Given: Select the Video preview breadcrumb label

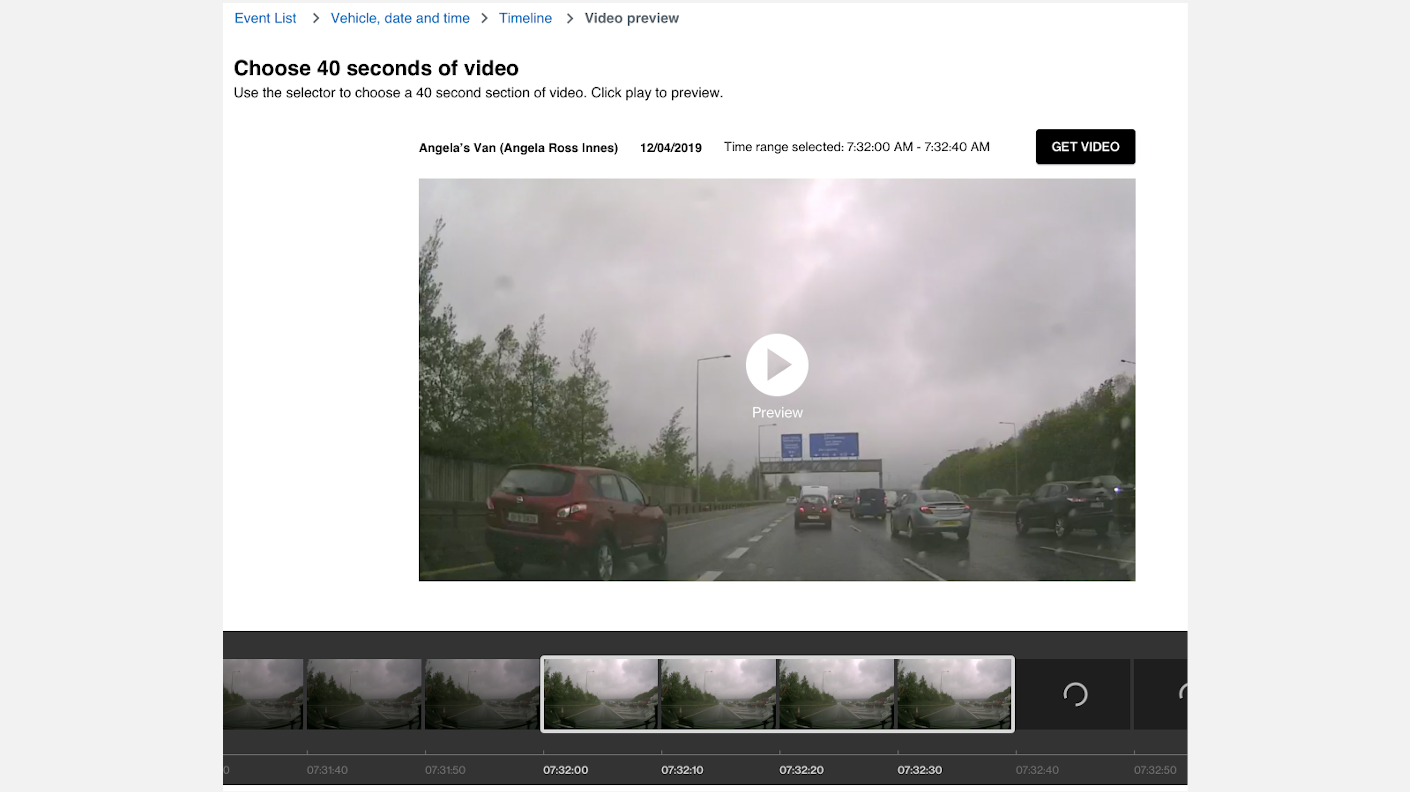Looking at the screenshot, I should point(632,18).
